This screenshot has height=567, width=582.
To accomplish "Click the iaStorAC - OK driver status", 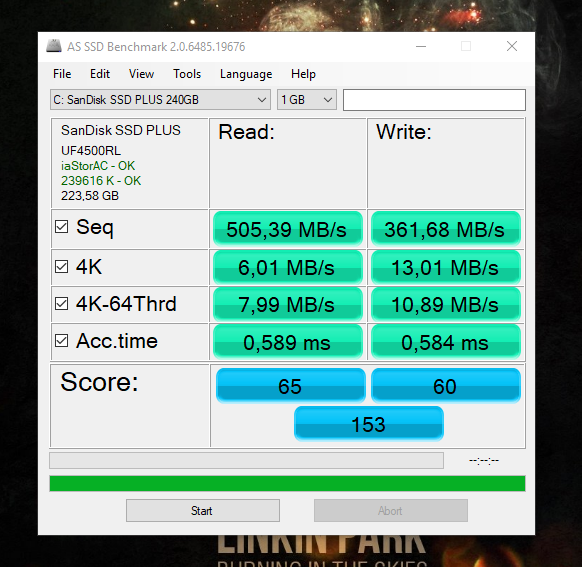I will (x=98, y=165).
